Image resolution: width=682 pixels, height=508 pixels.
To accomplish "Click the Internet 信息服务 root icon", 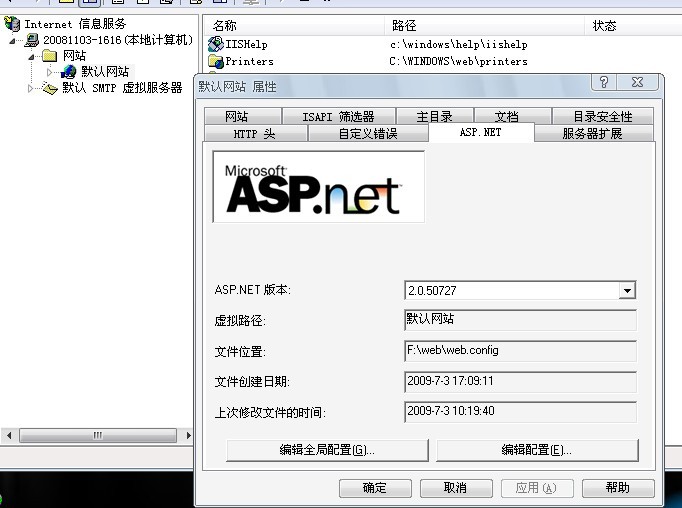I will pos(12,24).
